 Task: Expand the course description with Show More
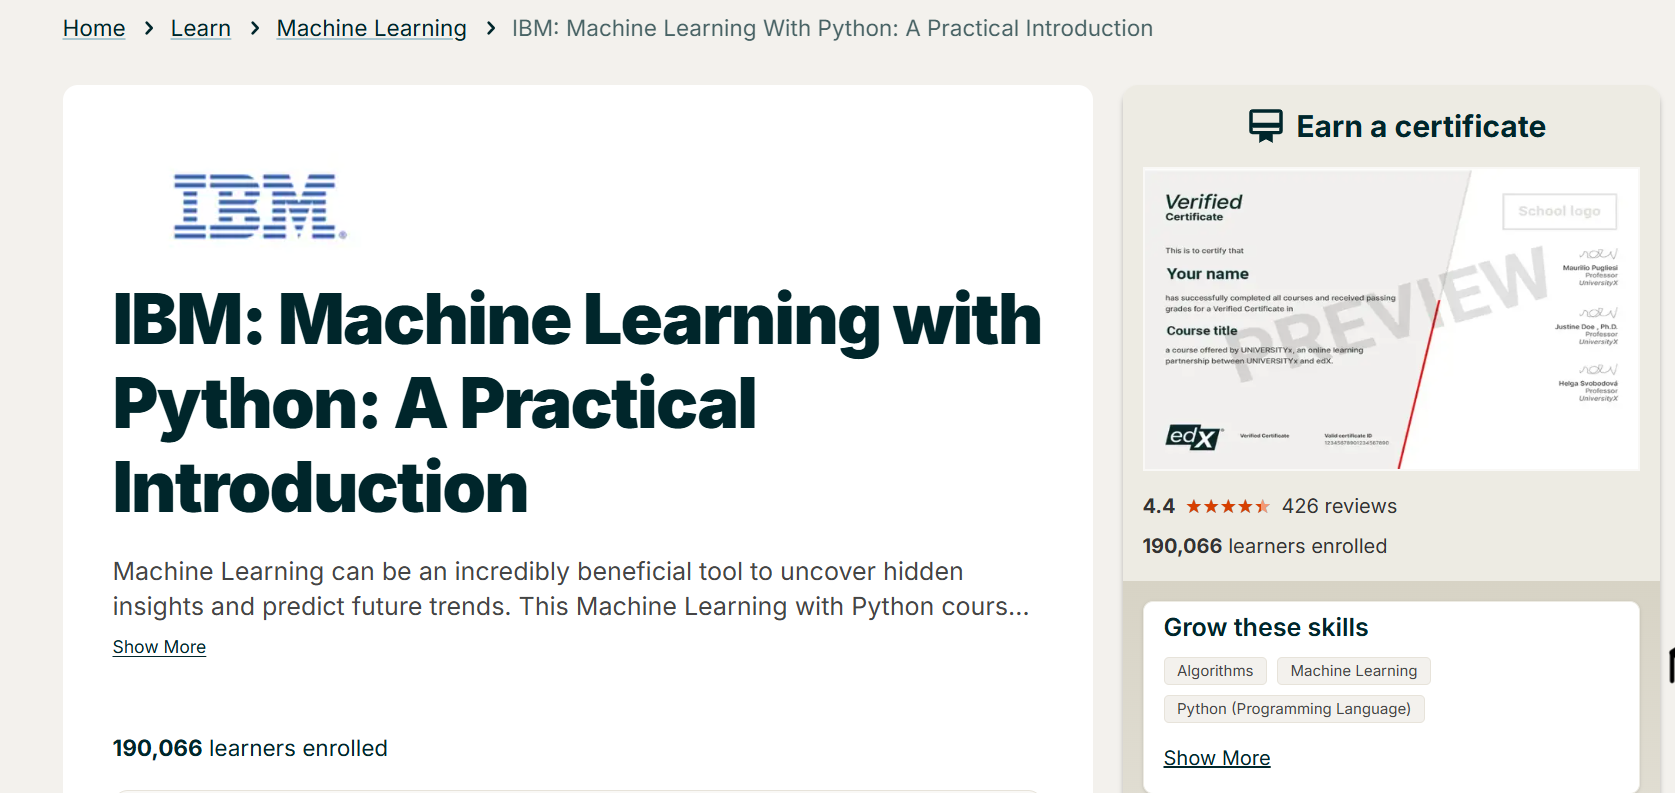159,647
